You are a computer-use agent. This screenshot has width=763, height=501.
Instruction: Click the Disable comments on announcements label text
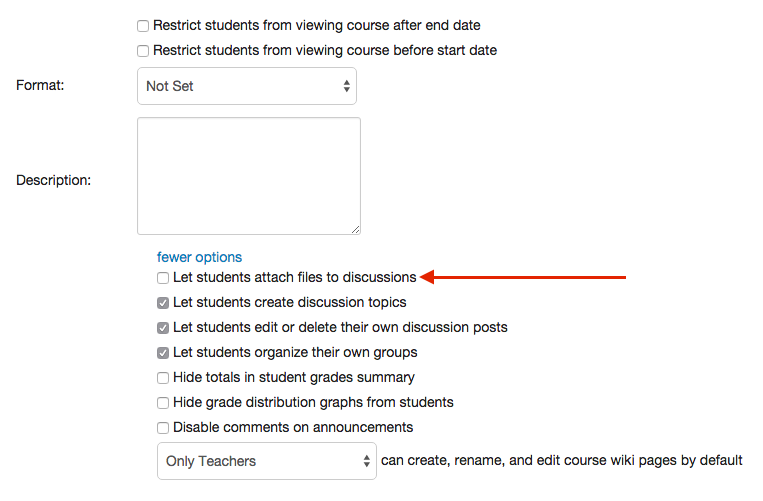pos(293,428)
